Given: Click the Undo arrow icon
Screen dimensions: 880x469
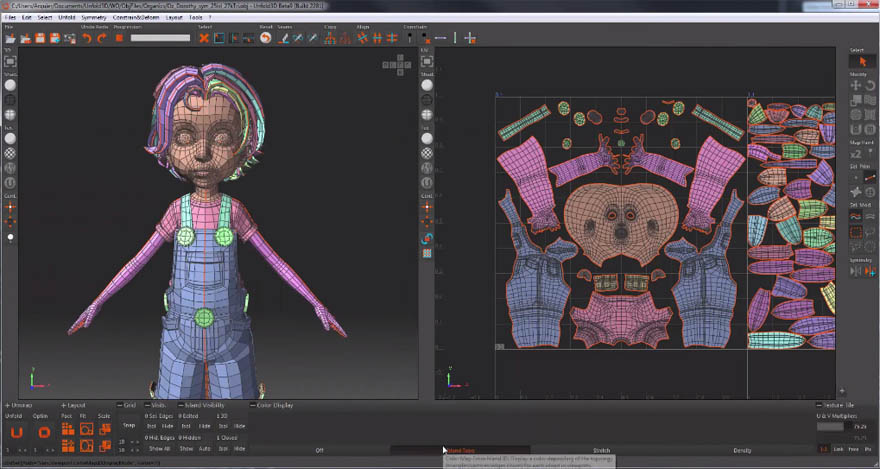Looking at the screenshot, I should click(87, 38).
